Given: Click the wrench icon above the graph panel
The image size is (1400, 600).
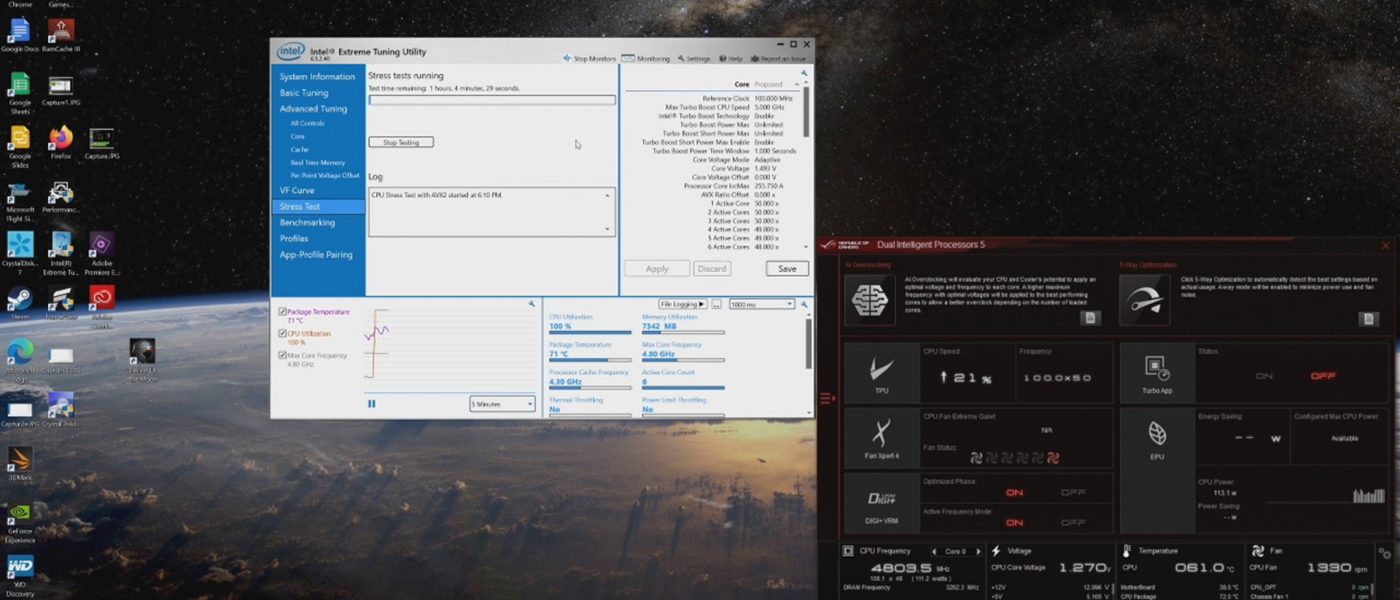Looking at the screenshot, I should pos(531,303).
